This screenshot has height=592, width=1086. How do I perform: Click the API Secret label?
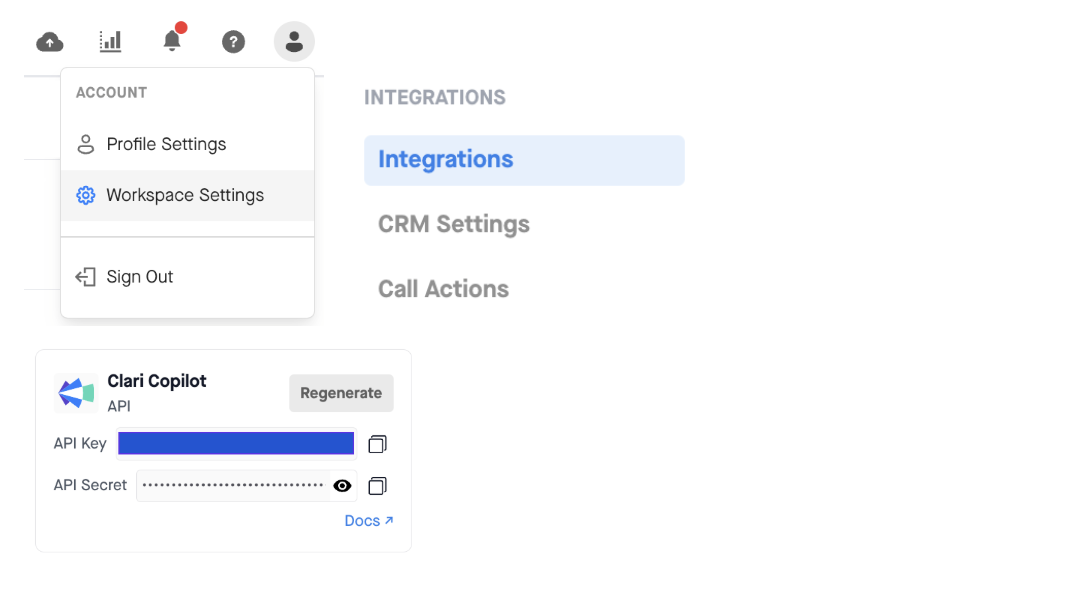[x=90, y=485]
